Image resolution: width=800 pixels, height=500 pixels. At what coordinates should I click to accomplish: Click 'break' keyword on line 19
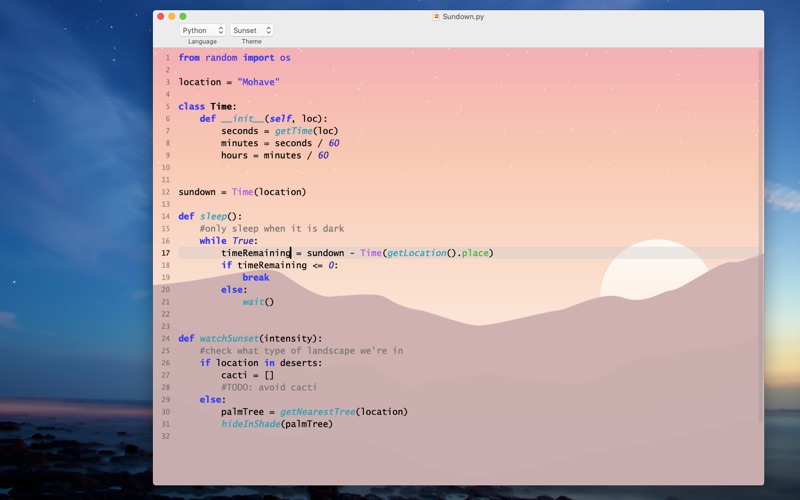(x=256, y=278)
